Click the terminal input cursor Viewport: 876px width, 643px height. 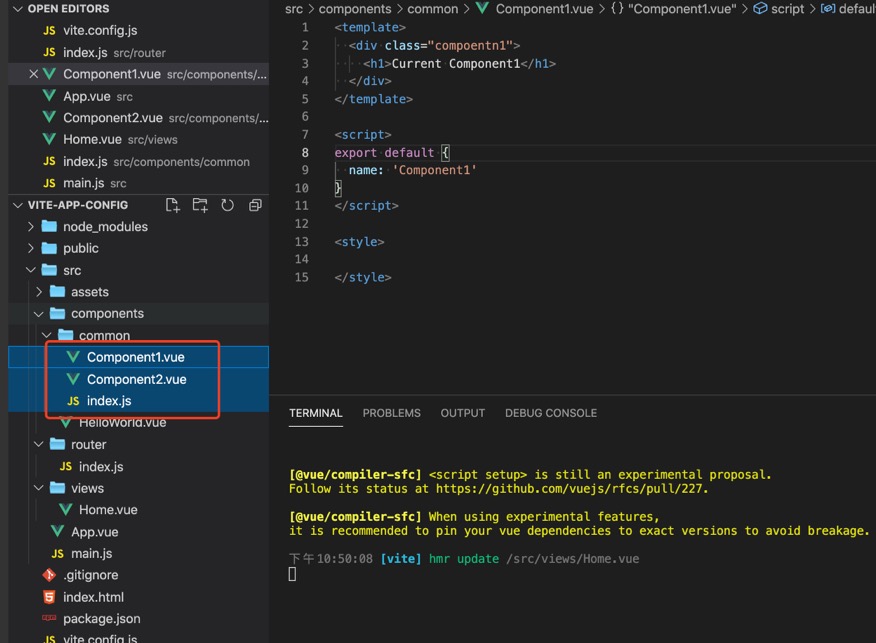tap(293, 574)
